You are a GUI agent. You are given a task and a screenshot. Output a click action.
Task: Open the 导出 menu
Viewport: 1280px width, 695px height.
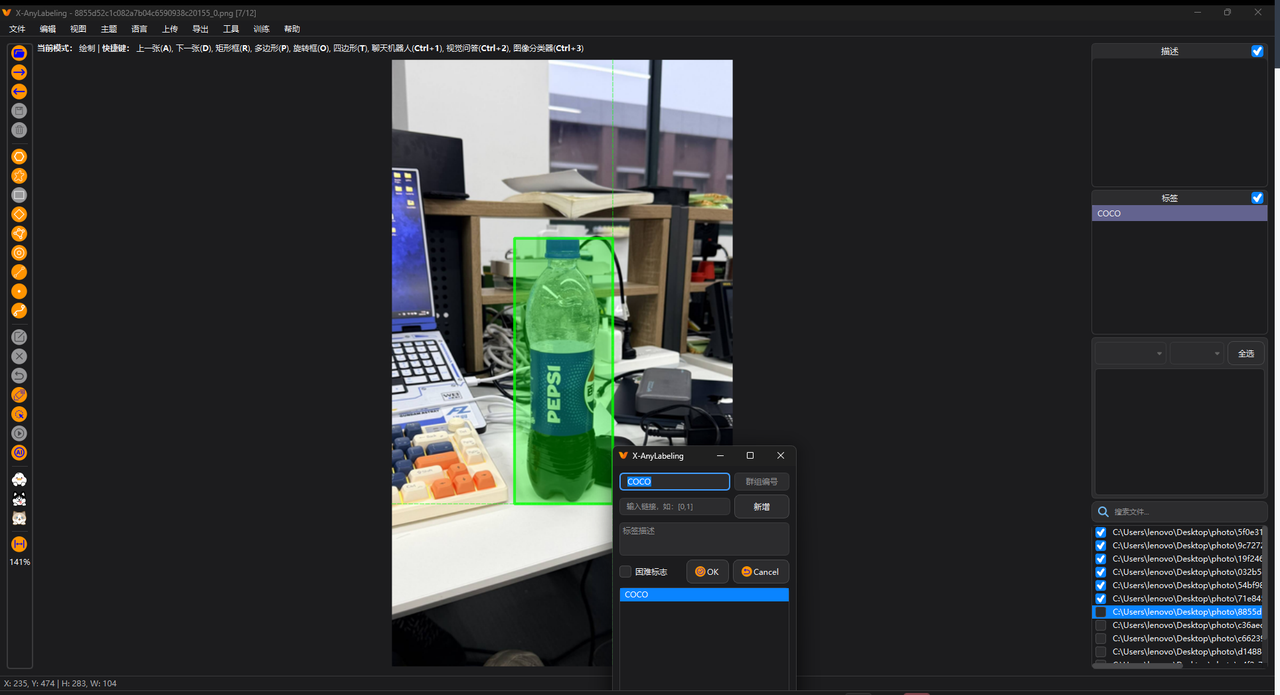tap(200, 29)
